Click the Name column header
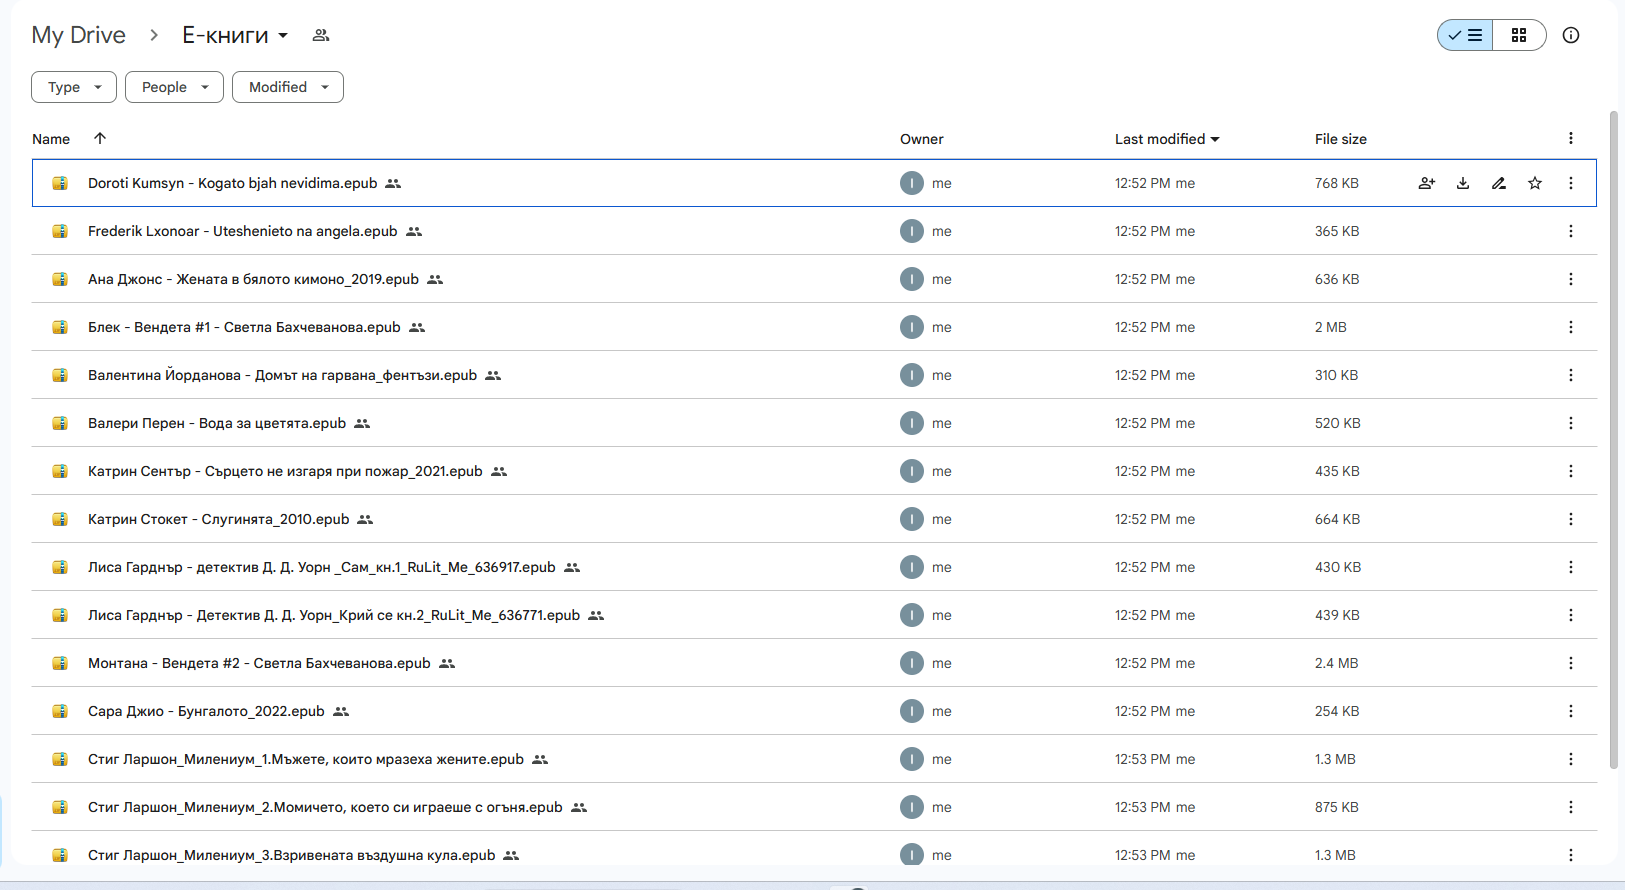Viewport: 1625px width, 890px height. (51, 139)
